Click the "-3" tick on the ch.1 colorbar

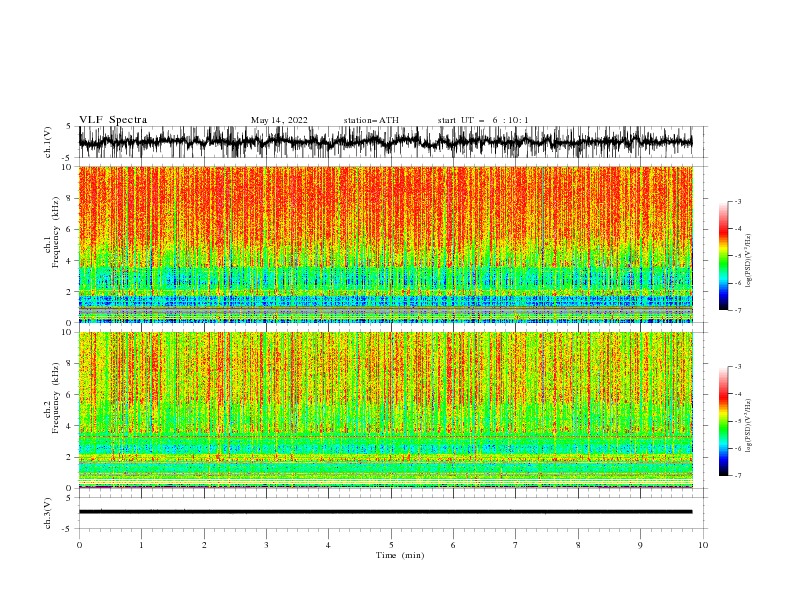click(737, 201)
